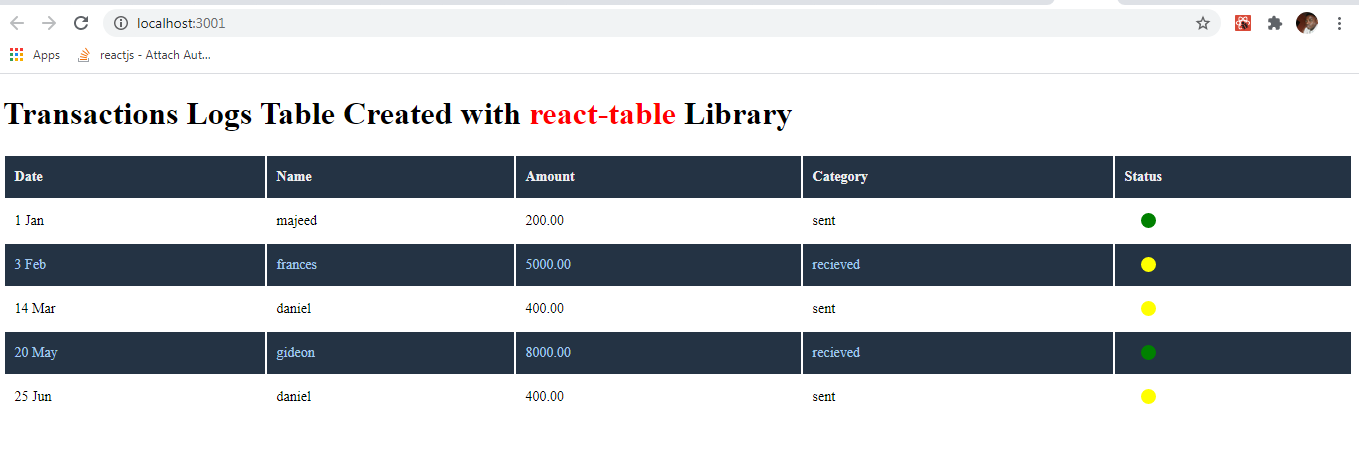Click the yellow status dot in 14 Mar row

(x=1148, y=309)
